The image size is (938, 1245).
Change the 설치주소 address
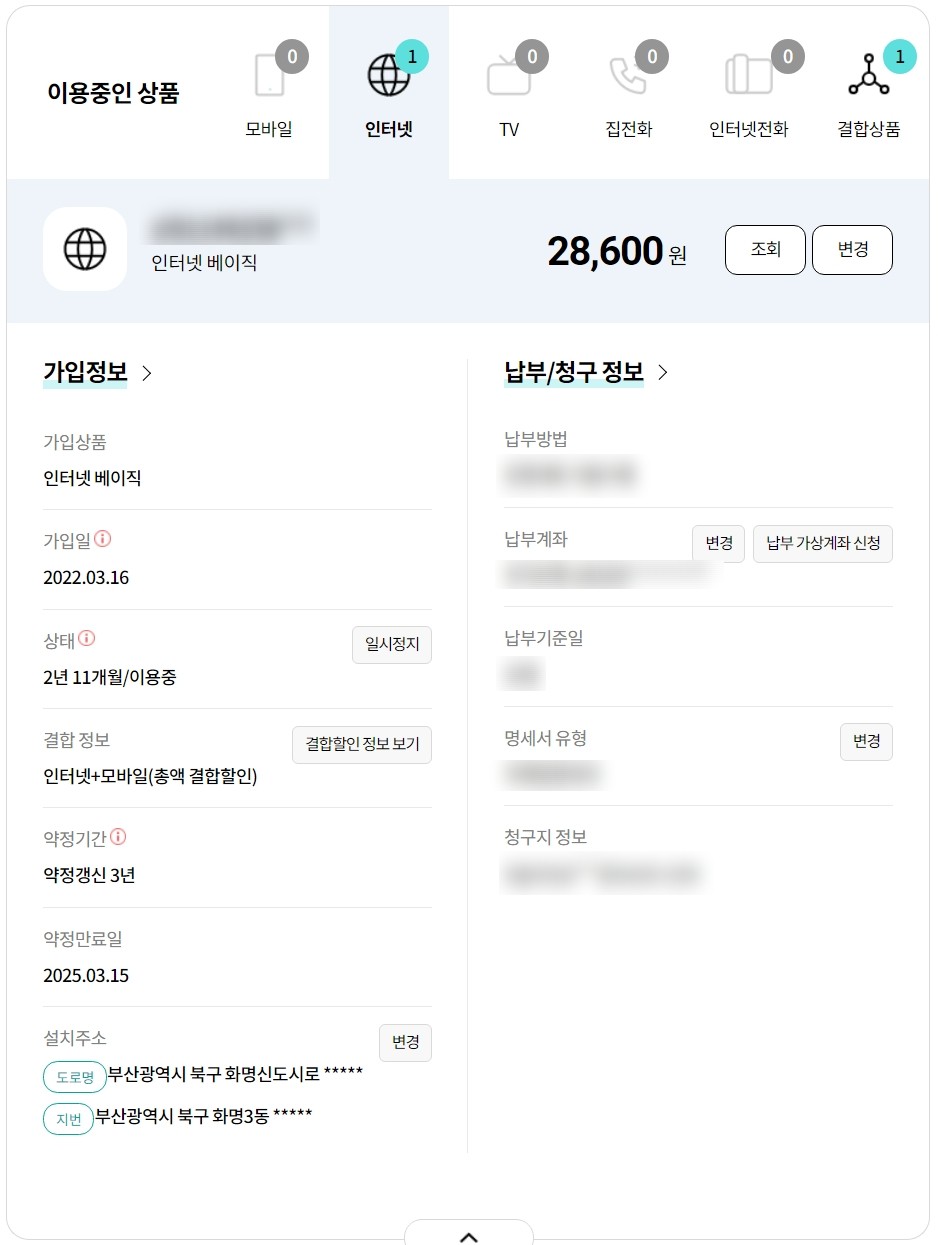405,1043
